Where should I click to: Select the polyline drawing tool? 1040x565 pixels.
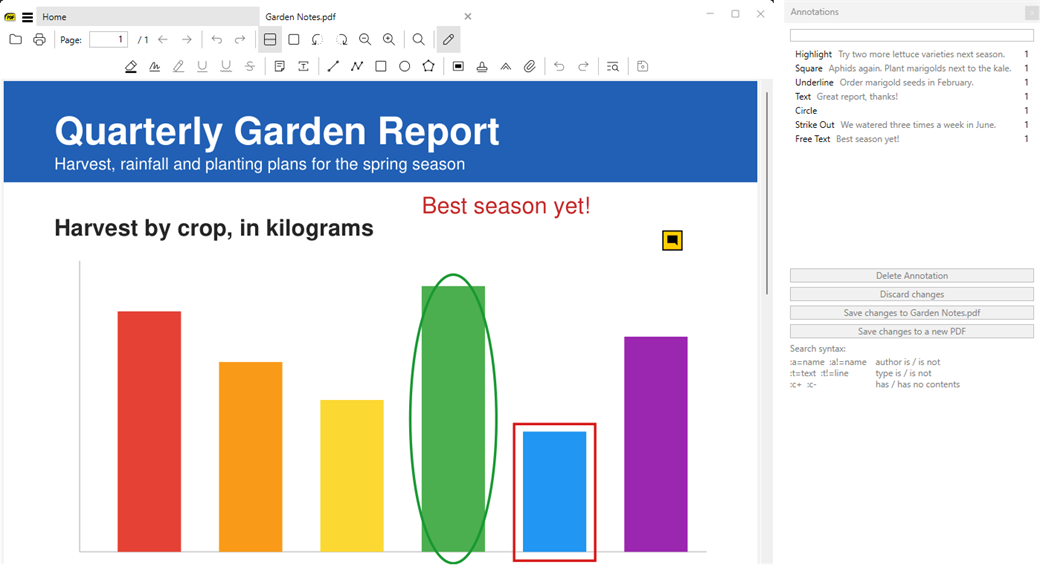357,66
